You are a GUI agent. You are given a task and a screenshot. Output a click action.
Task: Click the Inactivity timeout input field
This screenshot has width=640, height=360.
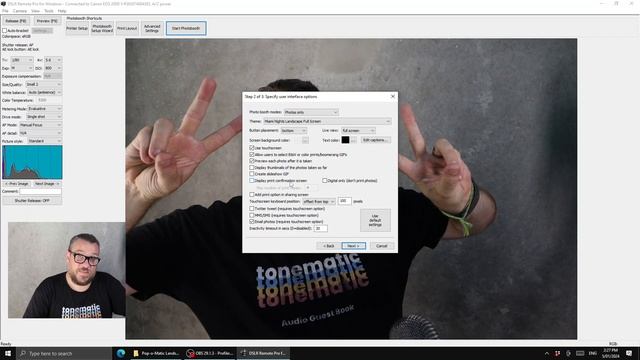tap(320, 228)
